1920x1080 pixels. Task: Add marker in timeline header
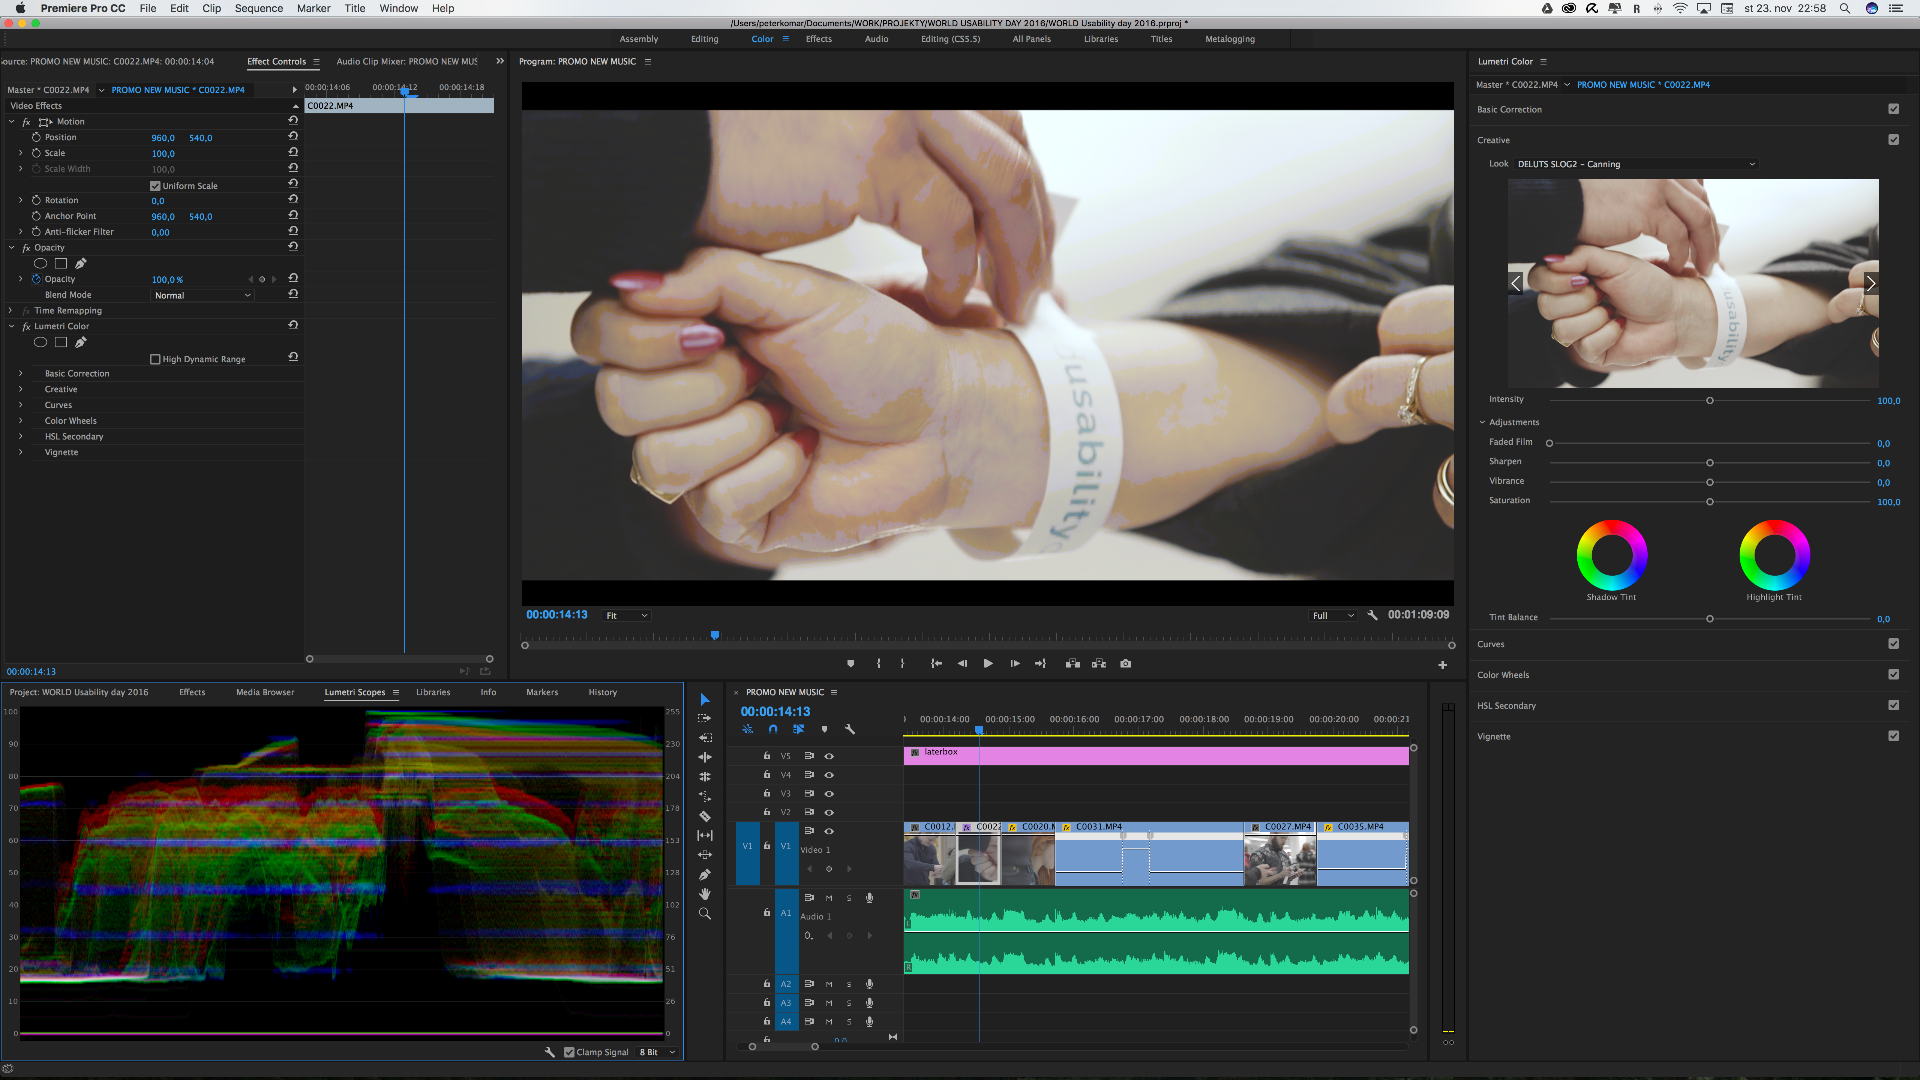[x=824, y=729]
